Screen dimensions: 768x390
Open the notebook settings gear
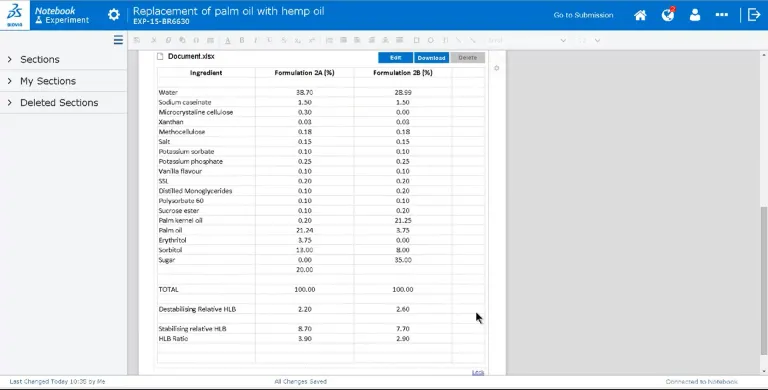click(114, 15)
